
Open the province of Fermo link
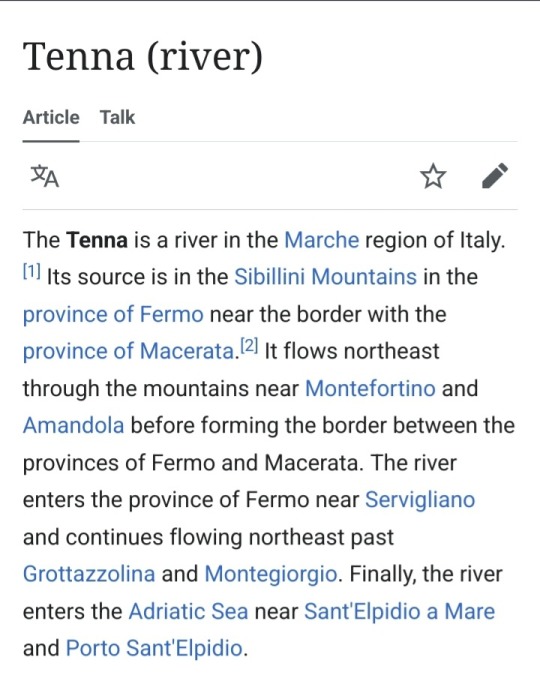pyautogui.click(x=113, y=314)
